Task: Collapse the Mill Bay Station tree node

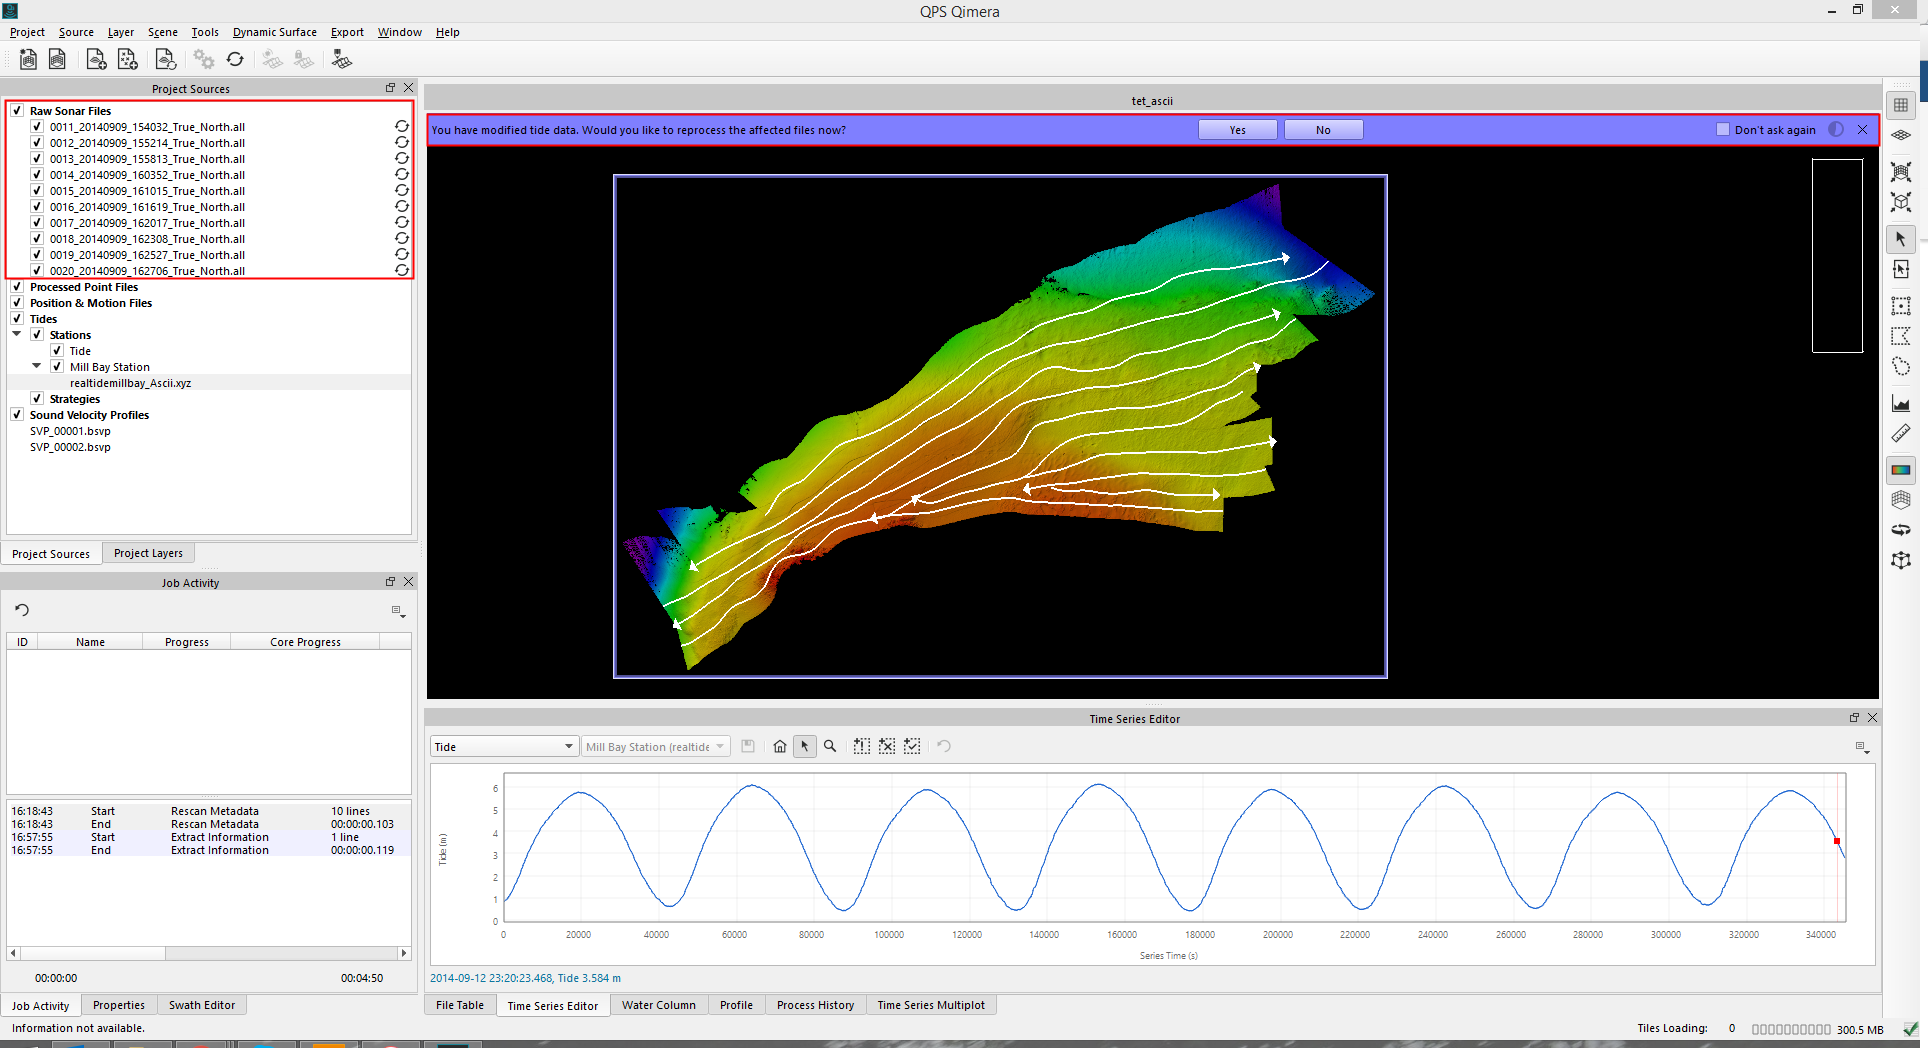Action: tap(37, 367)
